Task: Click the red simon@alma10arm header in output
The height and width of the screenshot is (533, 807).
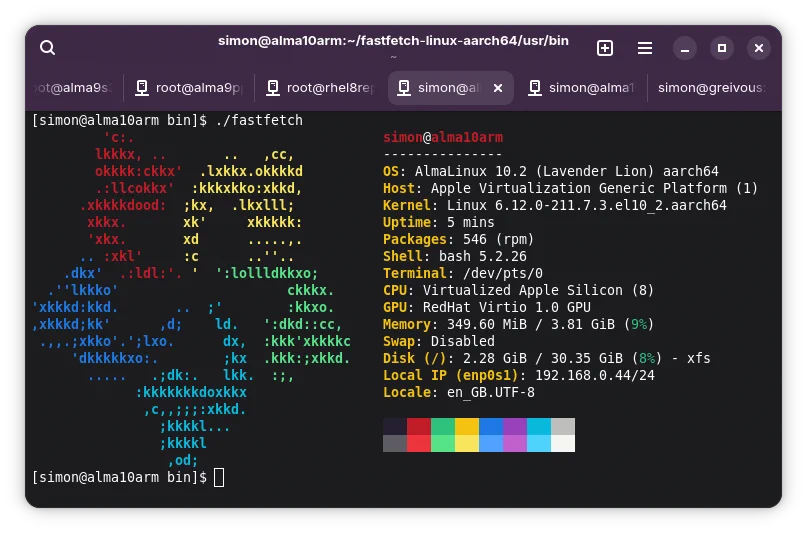Action: pos(443,137)
